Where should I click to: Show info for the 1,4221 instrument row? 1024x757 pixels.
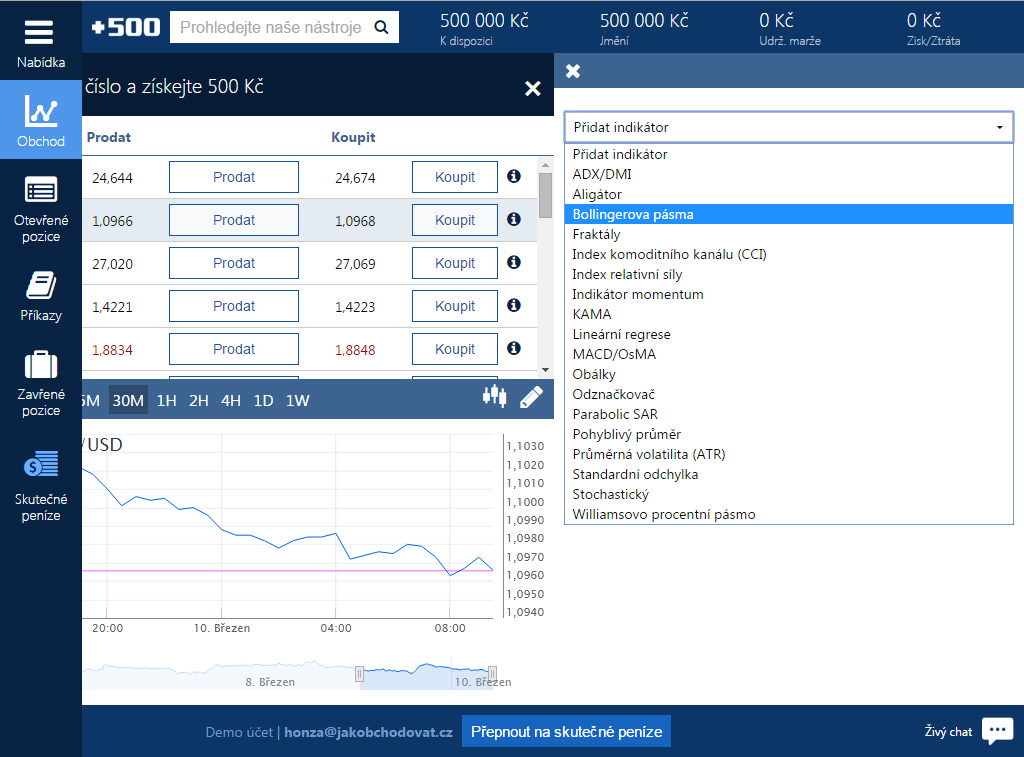coord(514,306)
